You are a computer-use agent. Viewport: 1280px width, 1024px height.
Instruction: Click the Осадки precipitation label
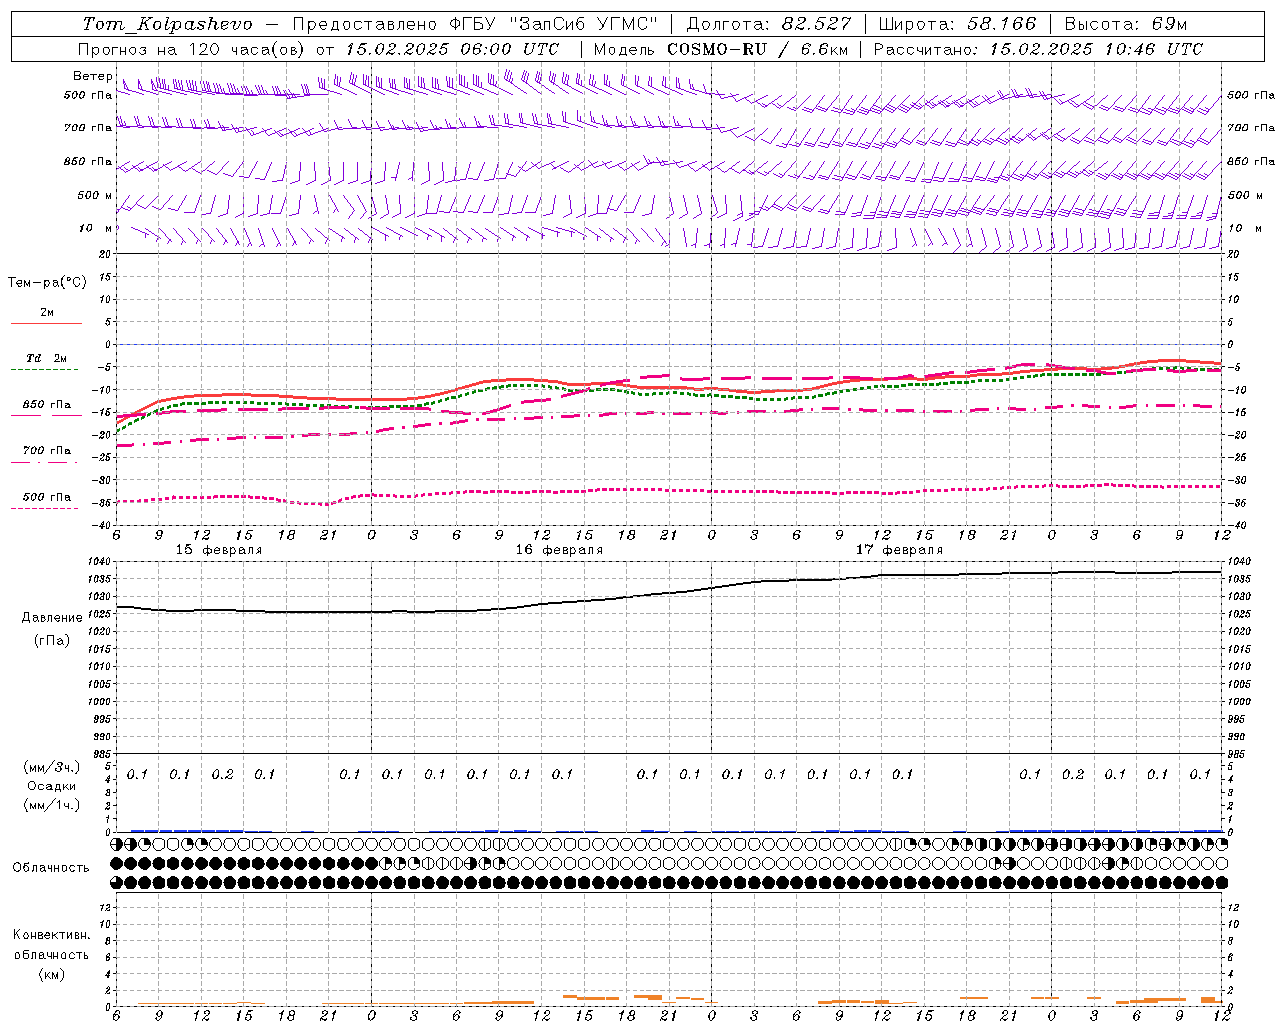click(x=52, y=786)
